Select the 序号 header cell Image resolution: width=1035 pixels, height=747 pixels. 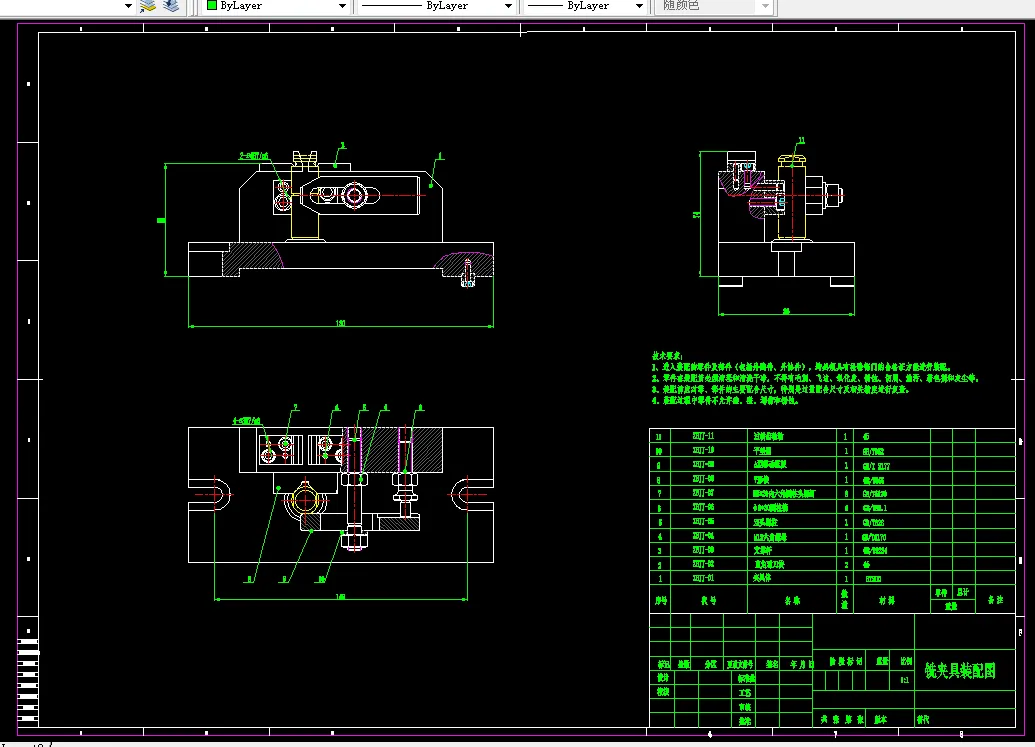pos(661,601)
